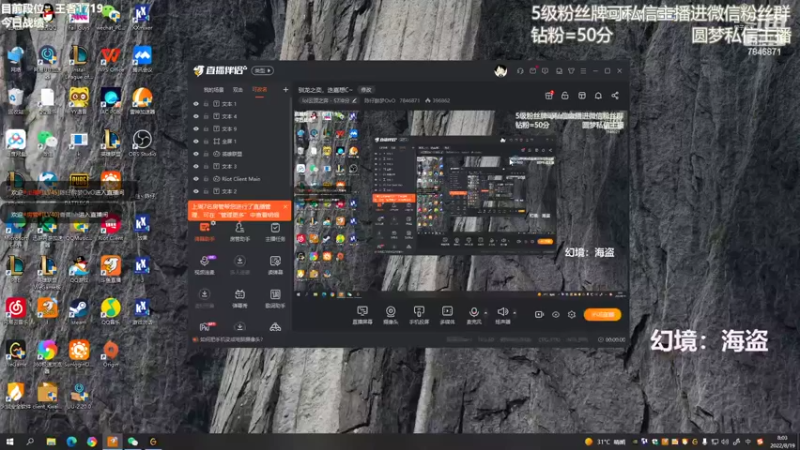The width and height of the screenshot is (800, 450).
Task: Hide the 文本 2 source
Action: click(x=196, y=191)
